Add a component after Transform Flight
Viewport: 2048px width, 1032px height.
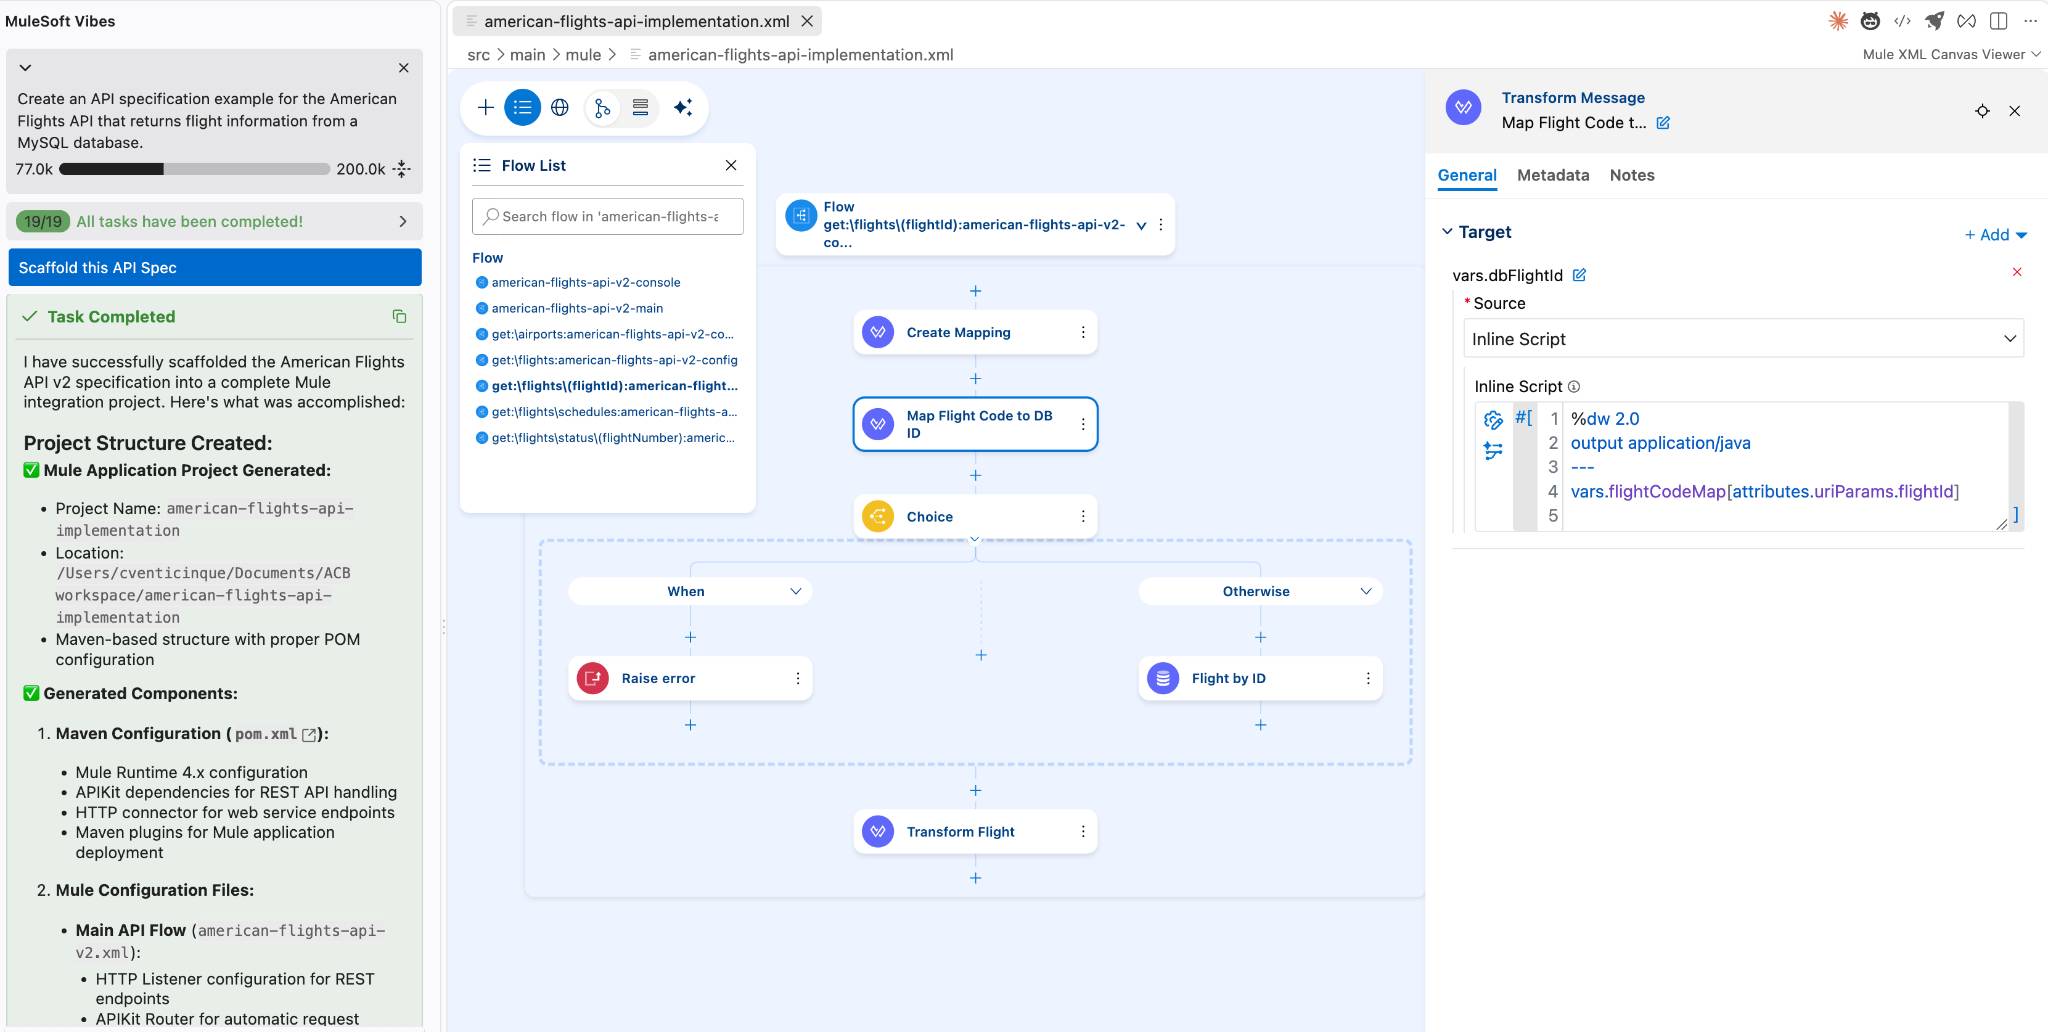click(x=975, y=878)
